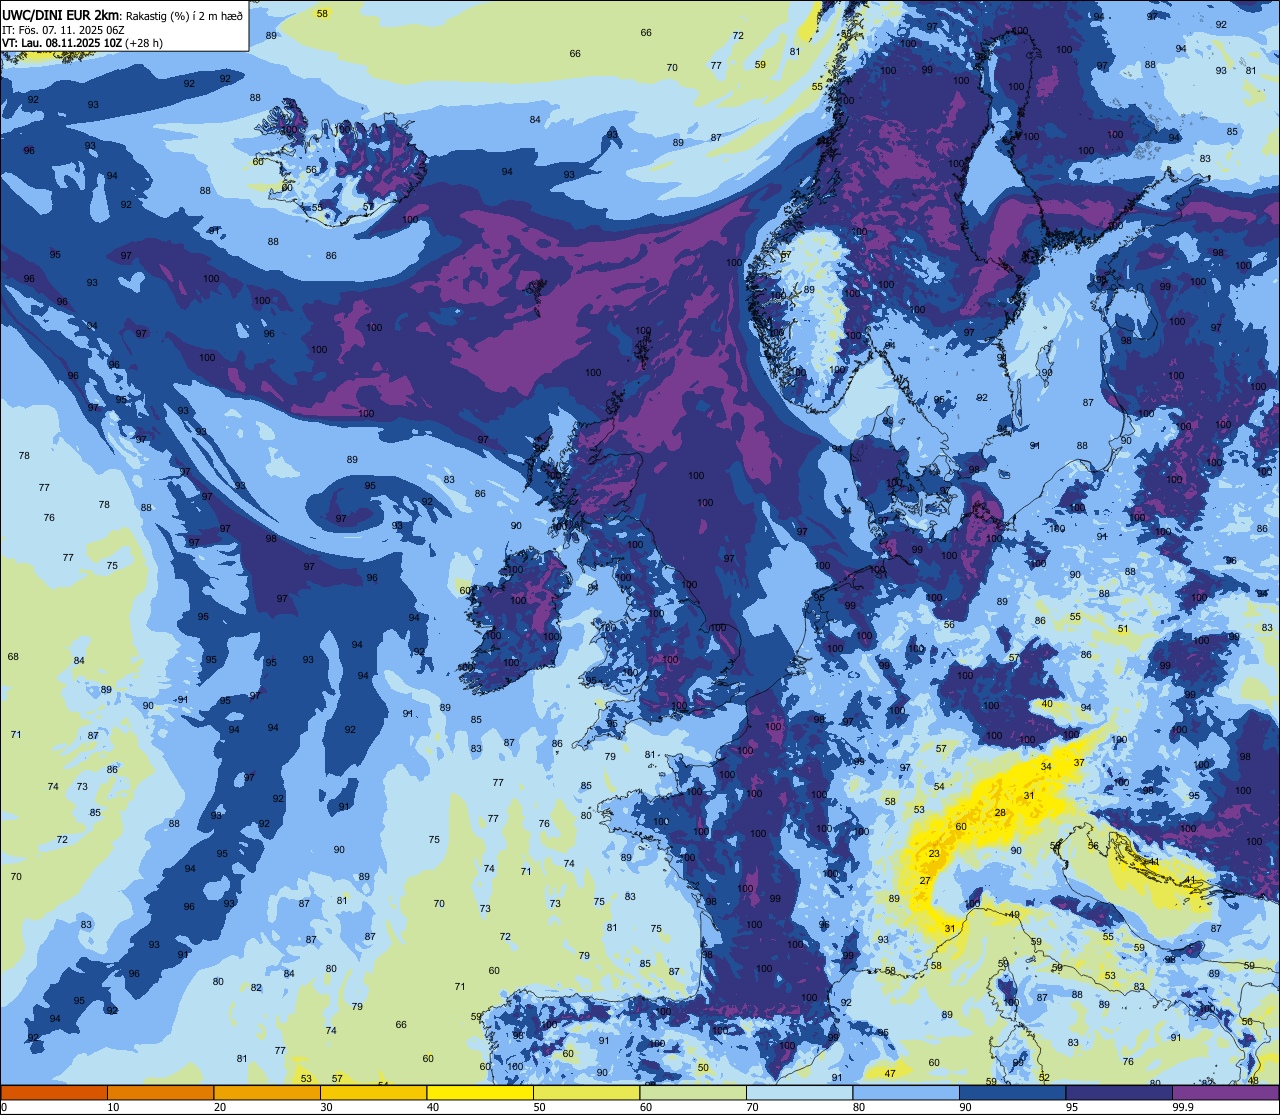Click the '10' legend scale label
Image resolution: width=1280 pixels, height=1115 pixels.
(x=113, y=1107)
